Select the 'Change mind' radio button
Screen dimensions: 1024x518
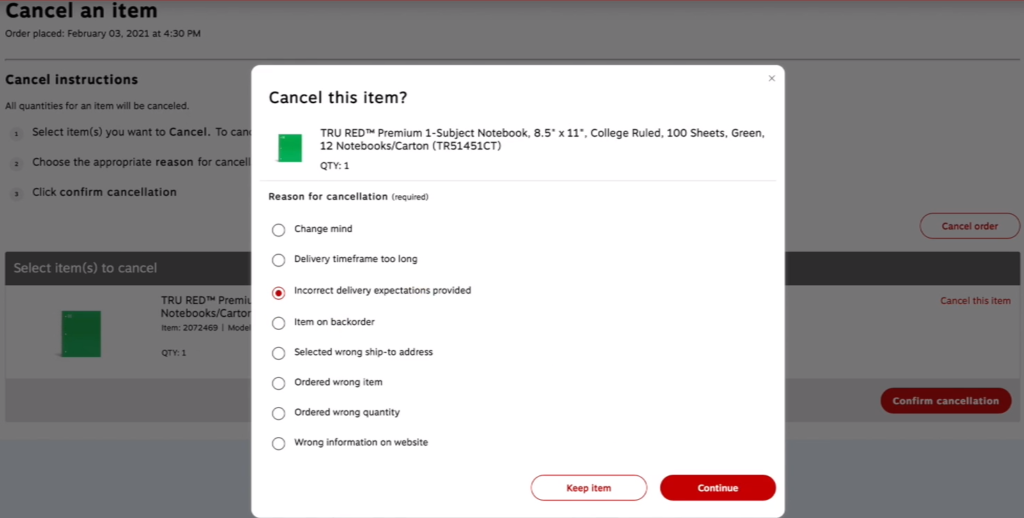(279, 230)
